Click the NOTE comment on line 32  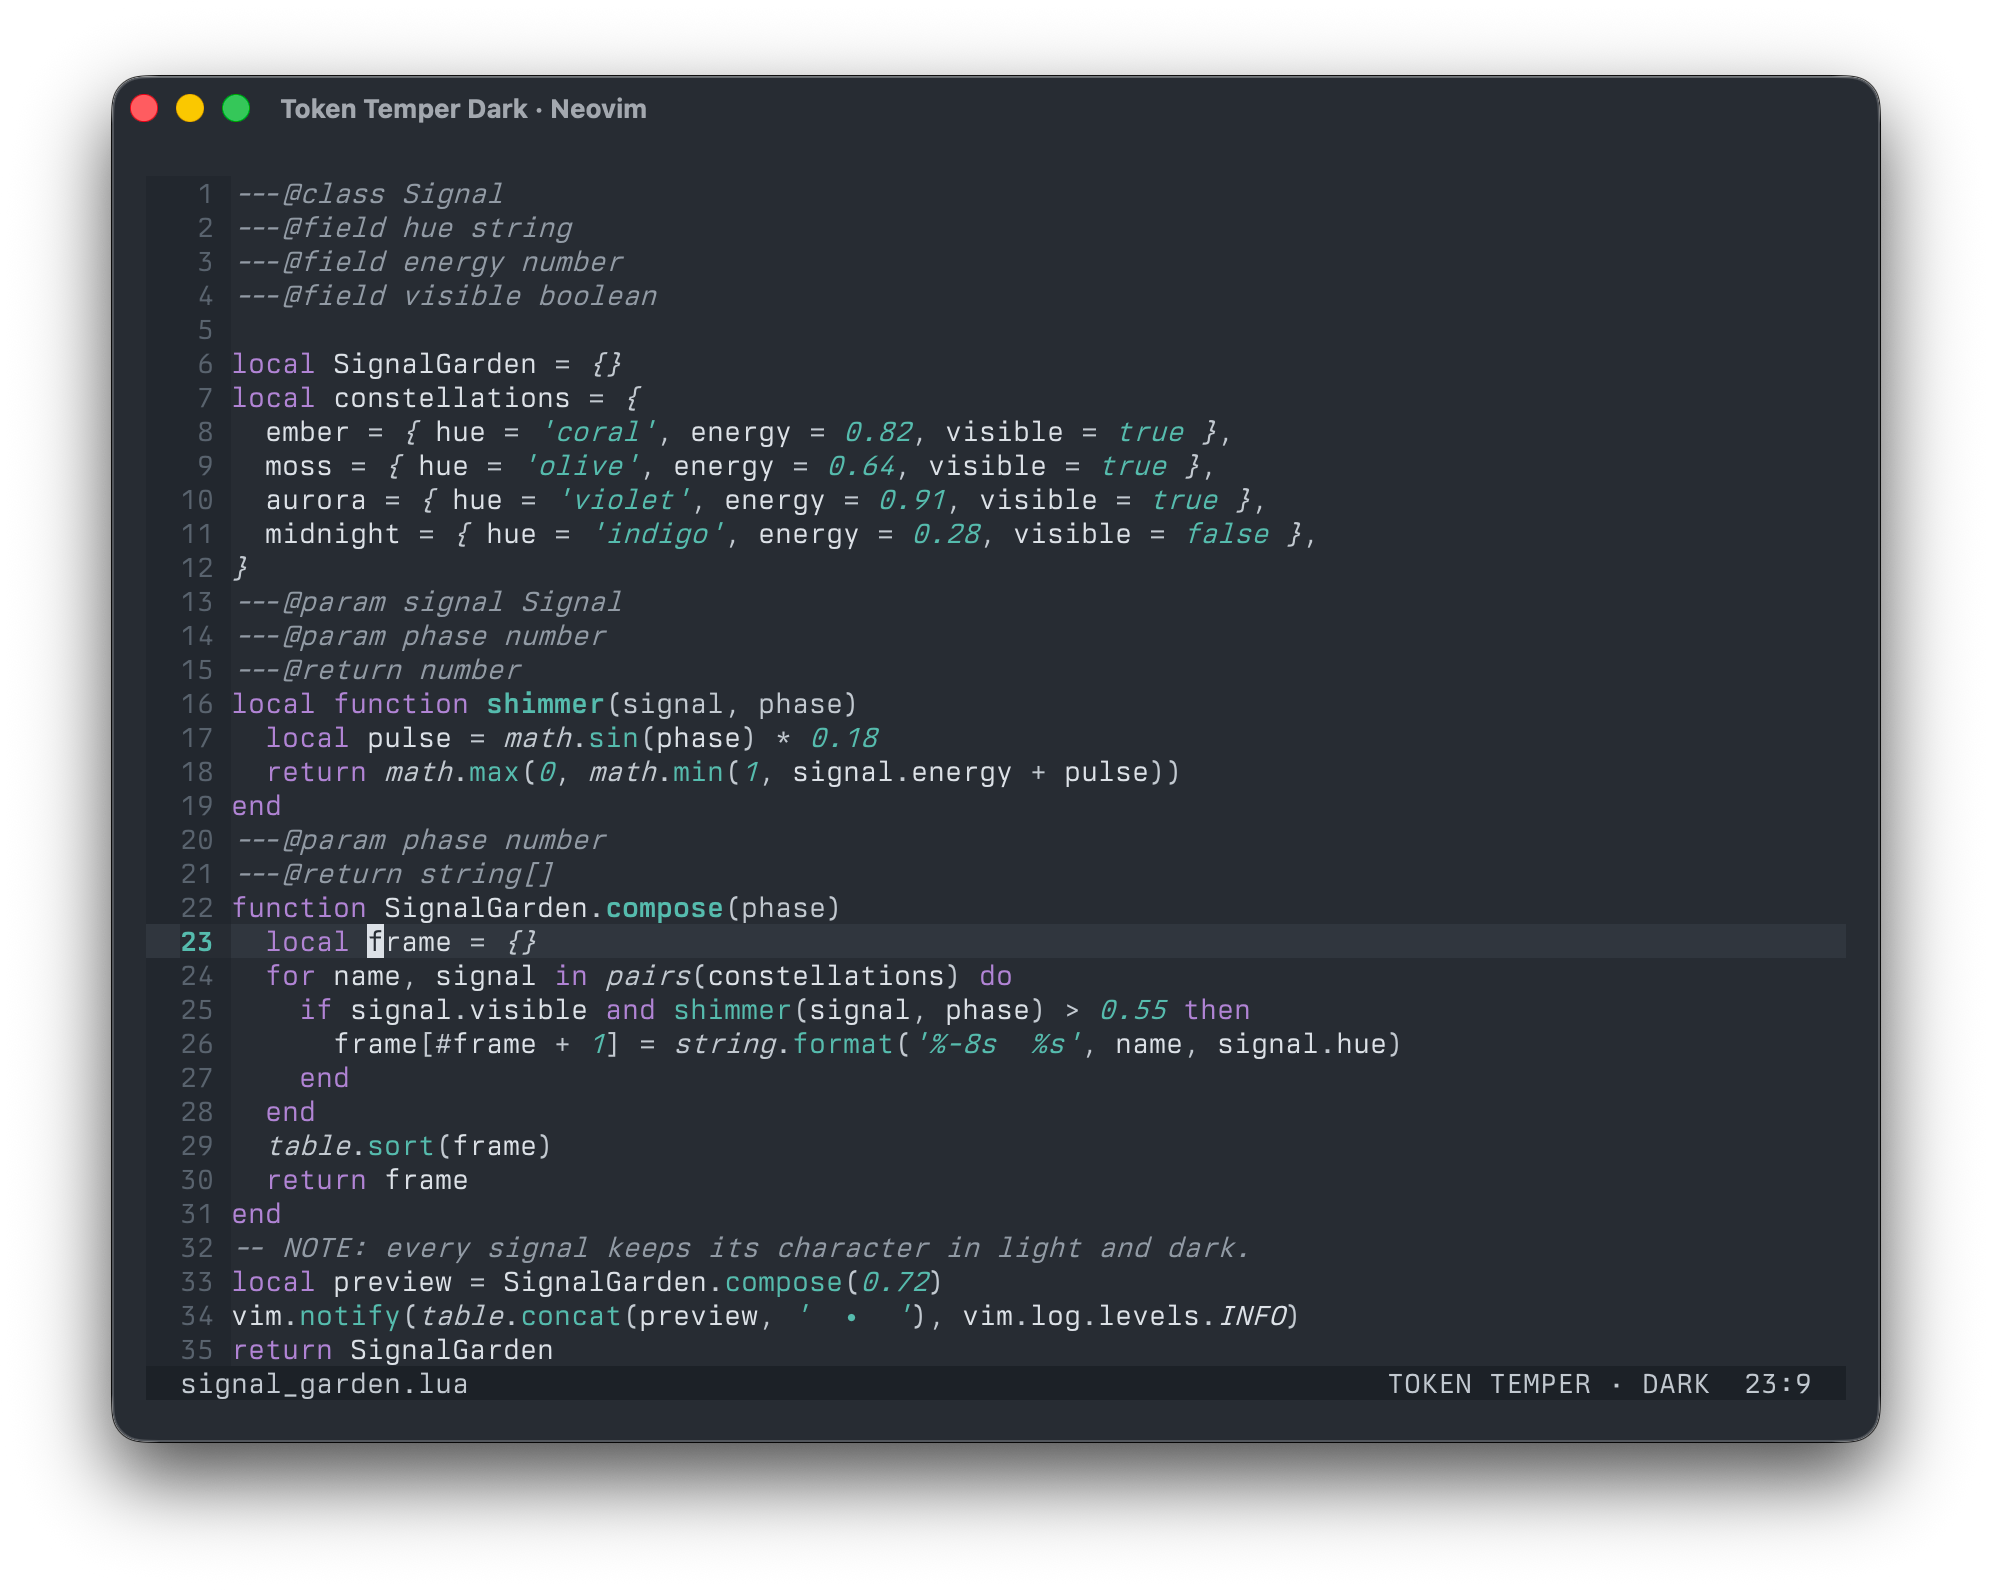pyautogui.click(x=741, y=1248)
